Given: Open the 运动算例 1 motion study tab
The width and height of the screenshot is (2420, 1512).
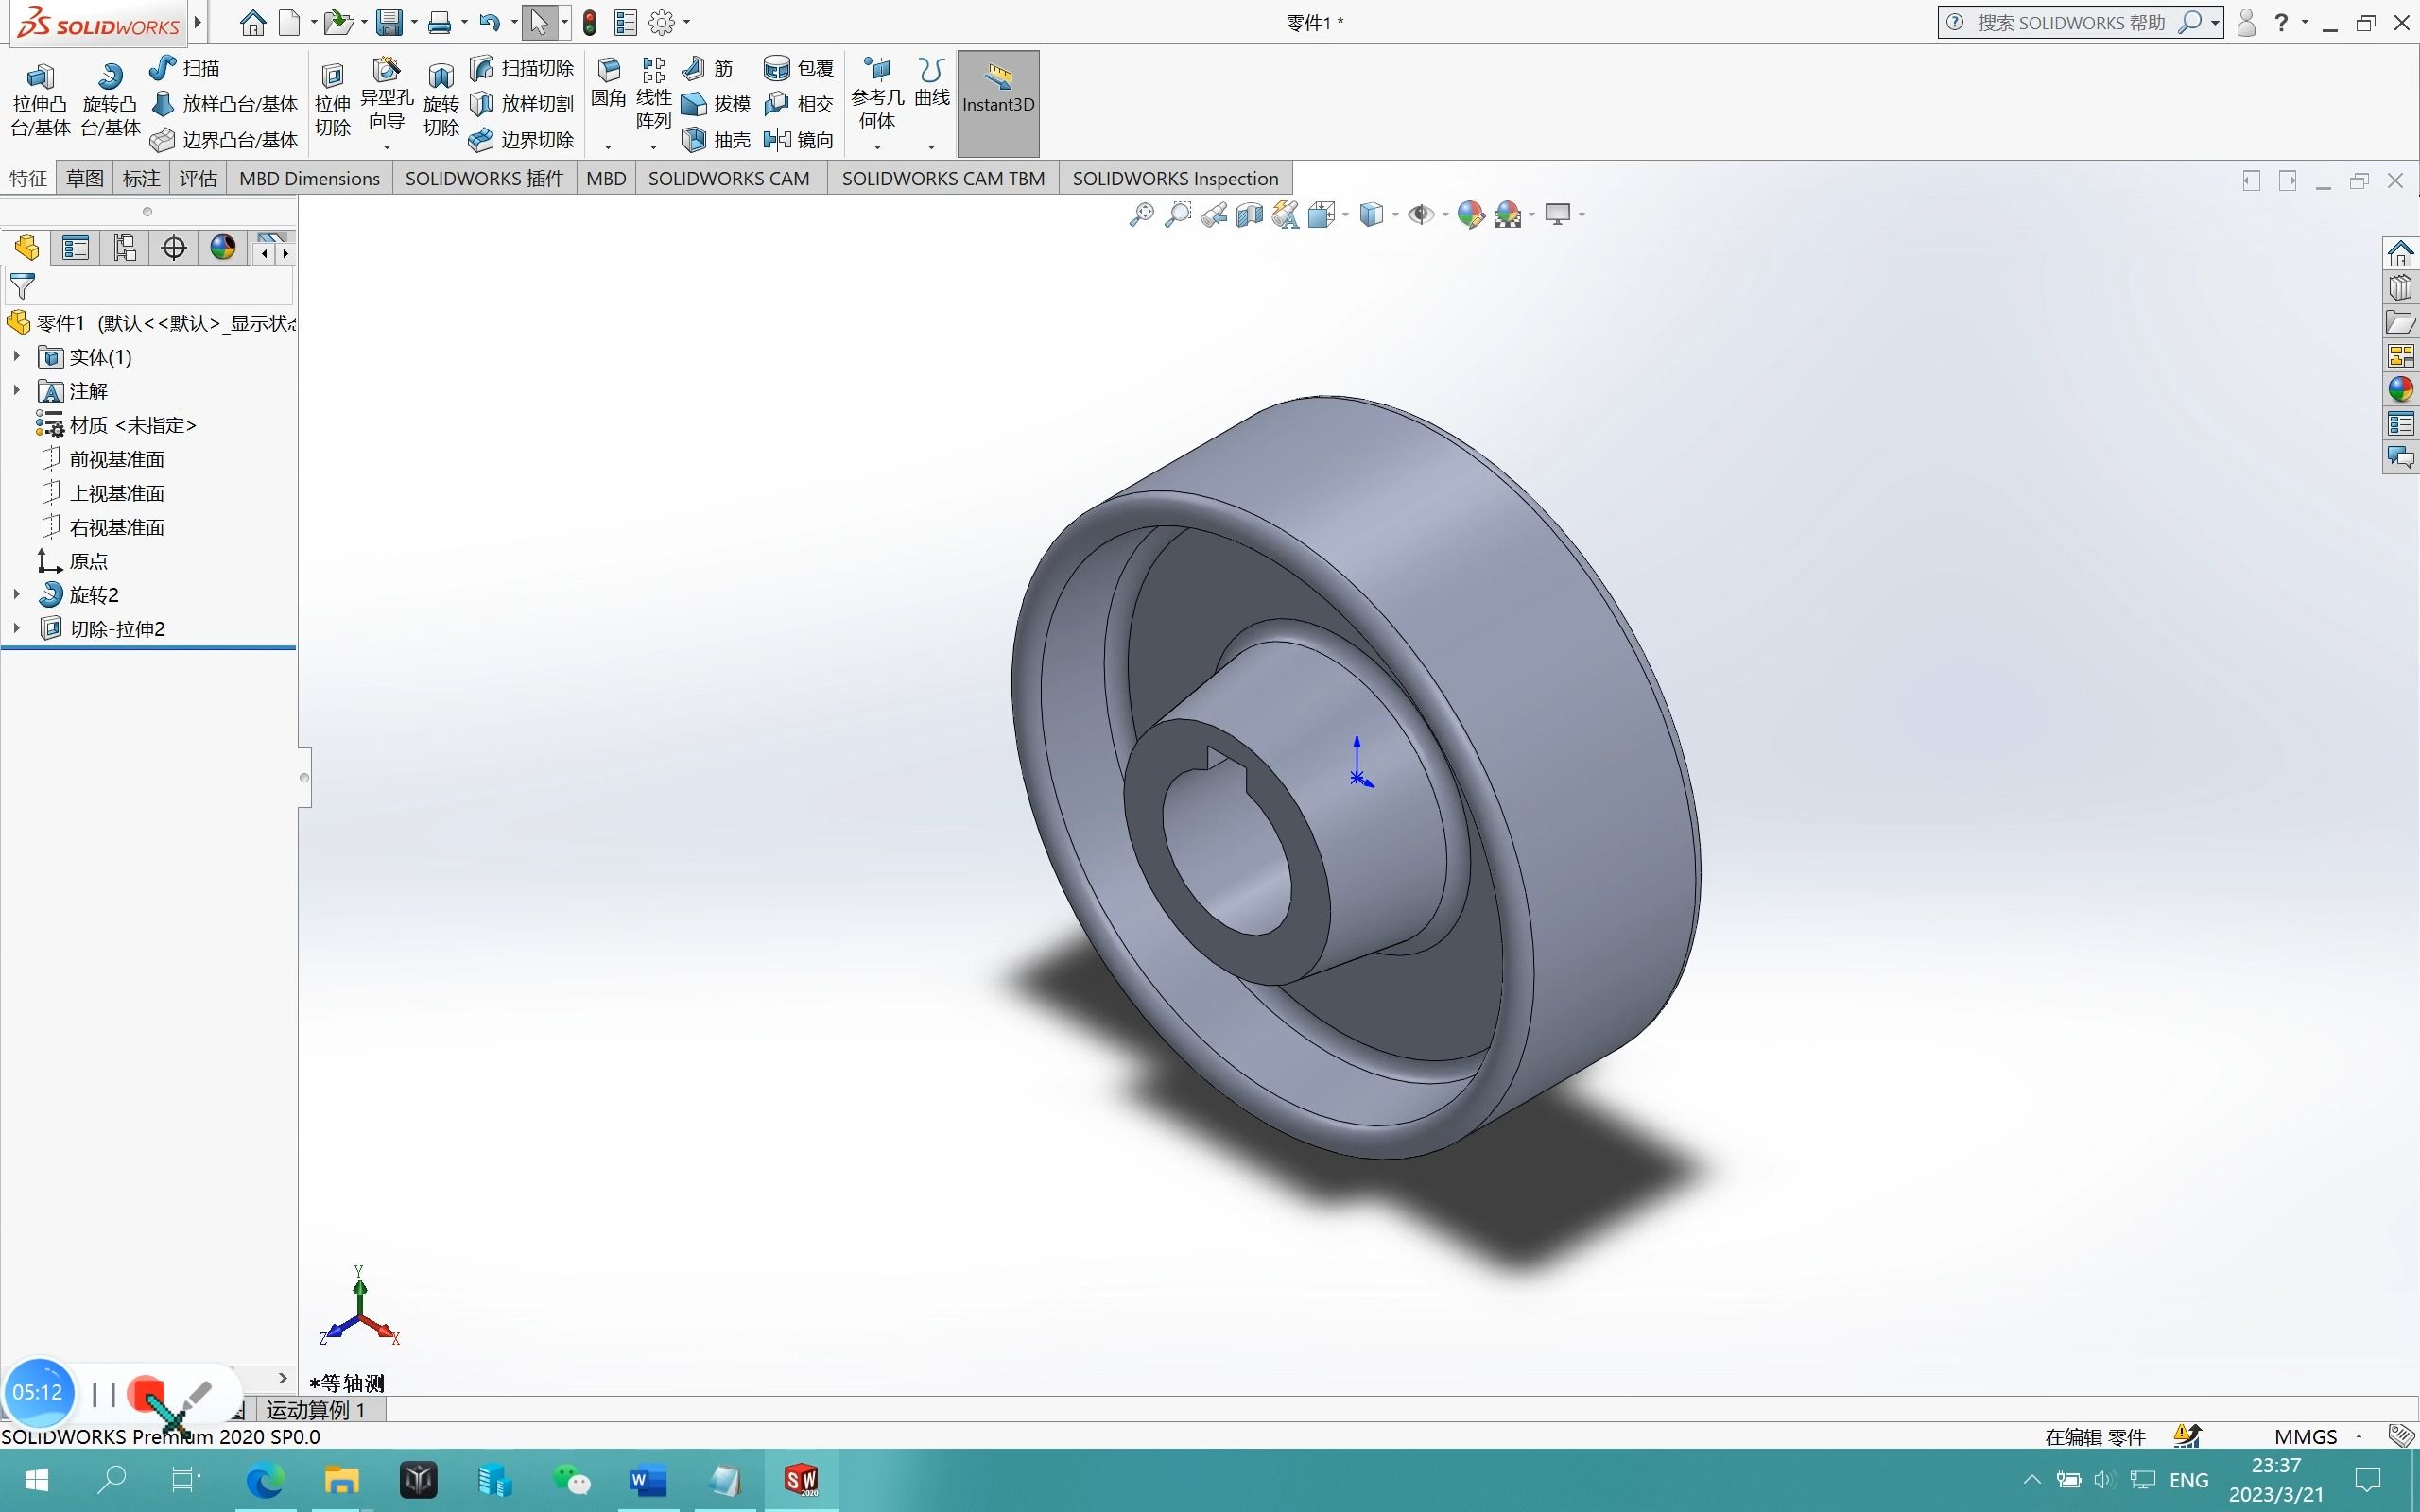Looking at the screenshot, I should click(x=316, y=1410).
